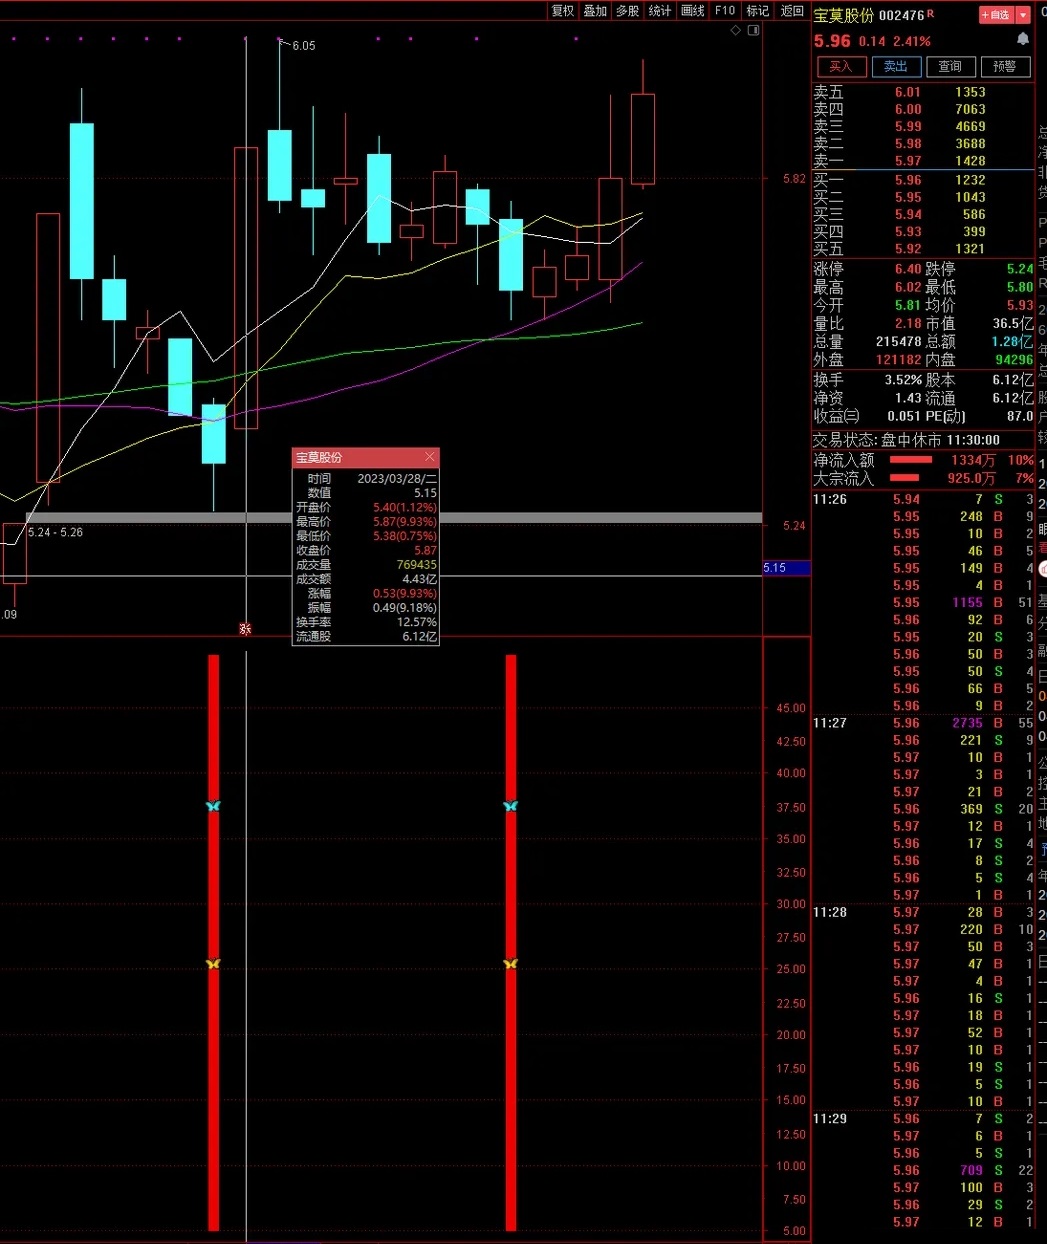The image size is (1047, 1244).
Task: Open the 叠加 menu
Action: click(x=595, y=11)
